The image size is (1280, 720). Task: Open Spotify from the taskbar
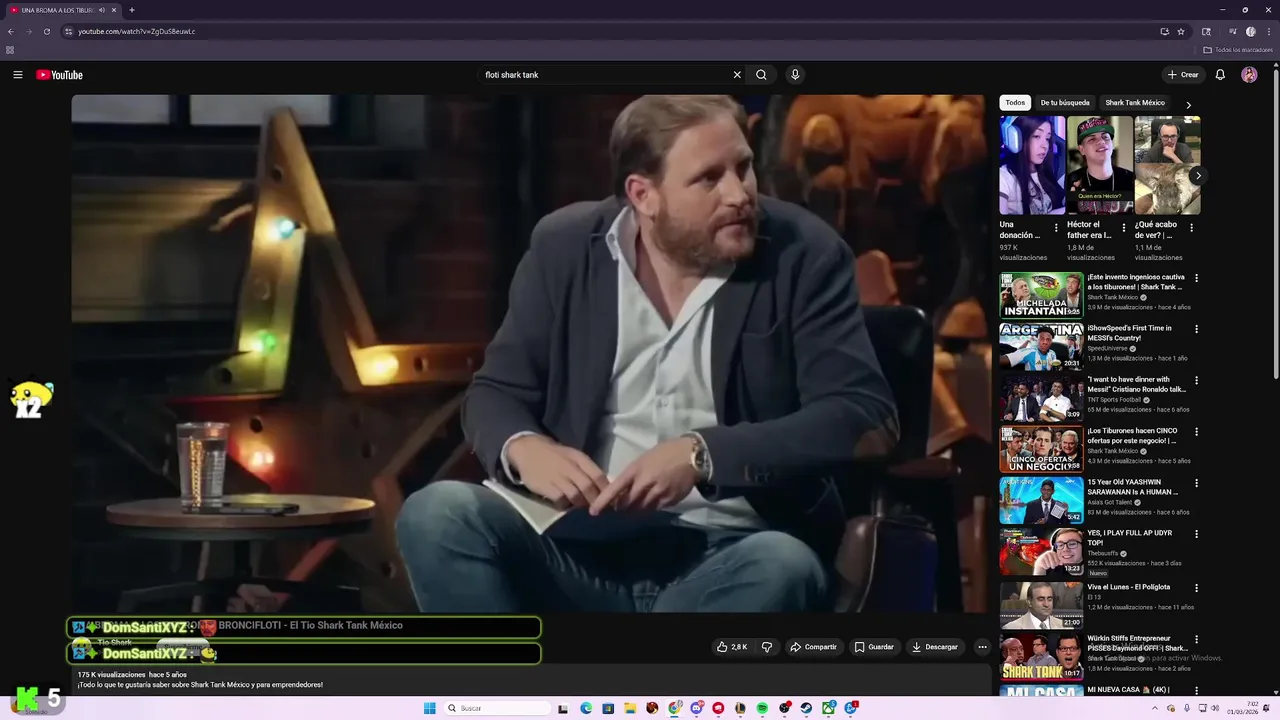[x=762, y=708]
